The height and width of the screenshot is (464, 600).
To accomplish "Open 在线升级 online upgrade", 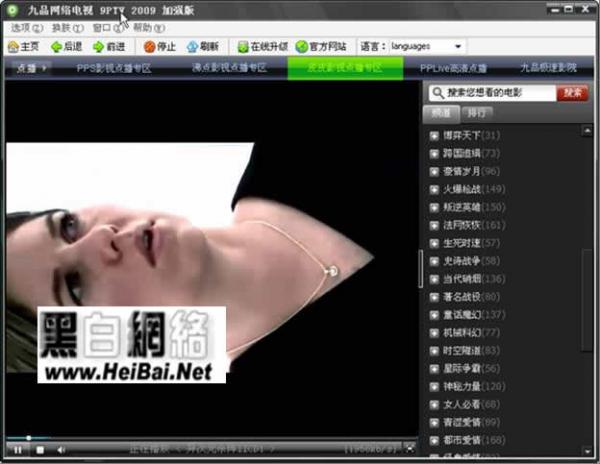I will click(x=262, y=47).
